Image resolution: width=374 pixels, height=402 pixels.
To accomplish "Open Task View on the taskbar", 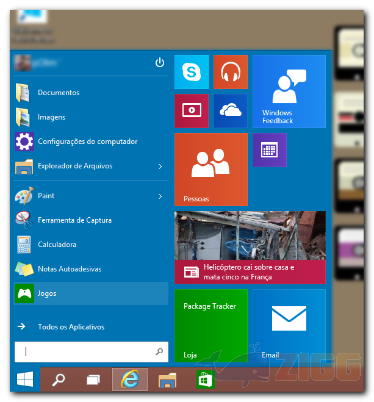I will point(93,379).
